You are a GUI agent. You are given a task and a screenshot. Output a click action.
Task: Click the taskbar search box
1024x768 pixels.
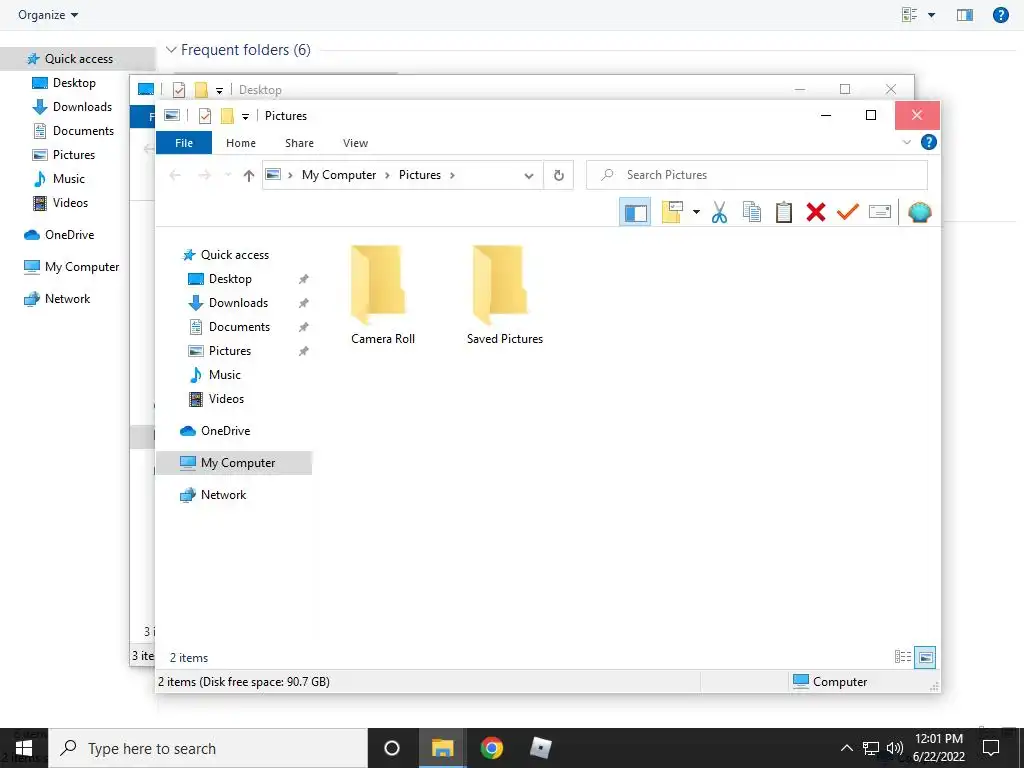pos(208,748)
